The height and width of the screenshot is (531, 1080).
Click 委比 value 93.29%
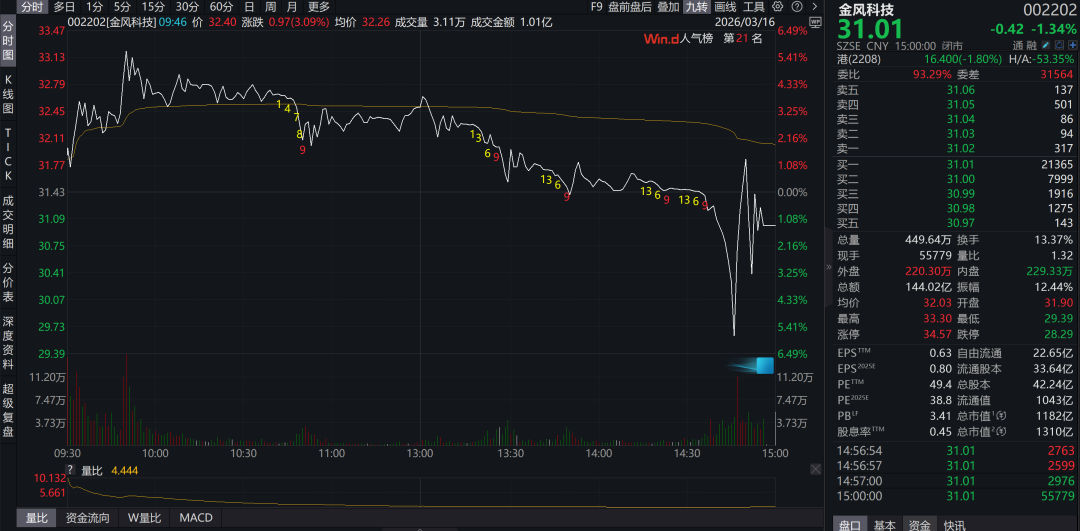[931, 74]
